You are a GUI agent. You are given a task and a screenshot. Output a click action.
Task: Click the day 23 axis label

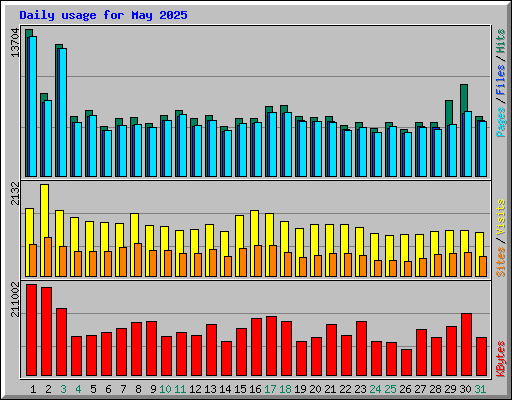(360, 389)
